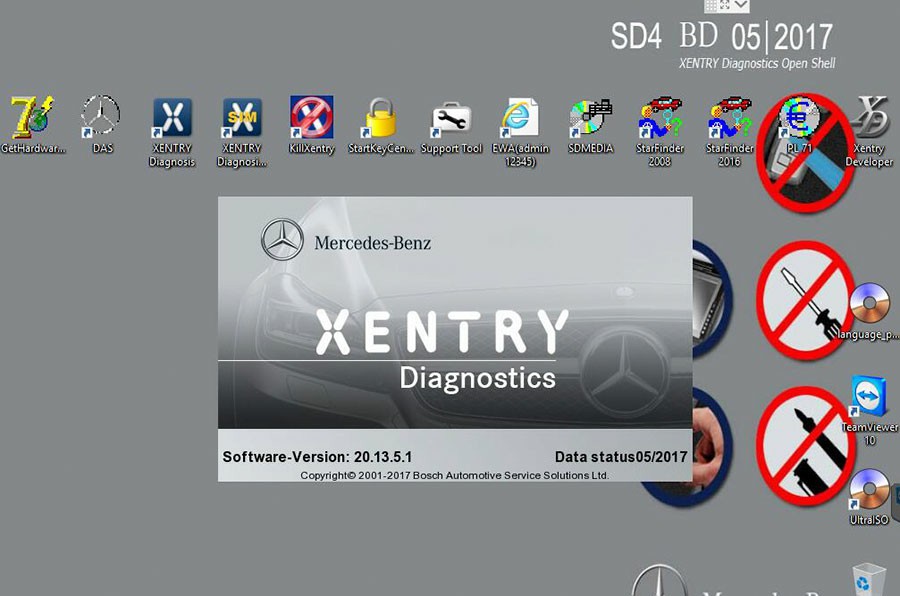Launch StarFinder 2016
The width and height of the screenshot is (900, 596).
coord(729,118)
